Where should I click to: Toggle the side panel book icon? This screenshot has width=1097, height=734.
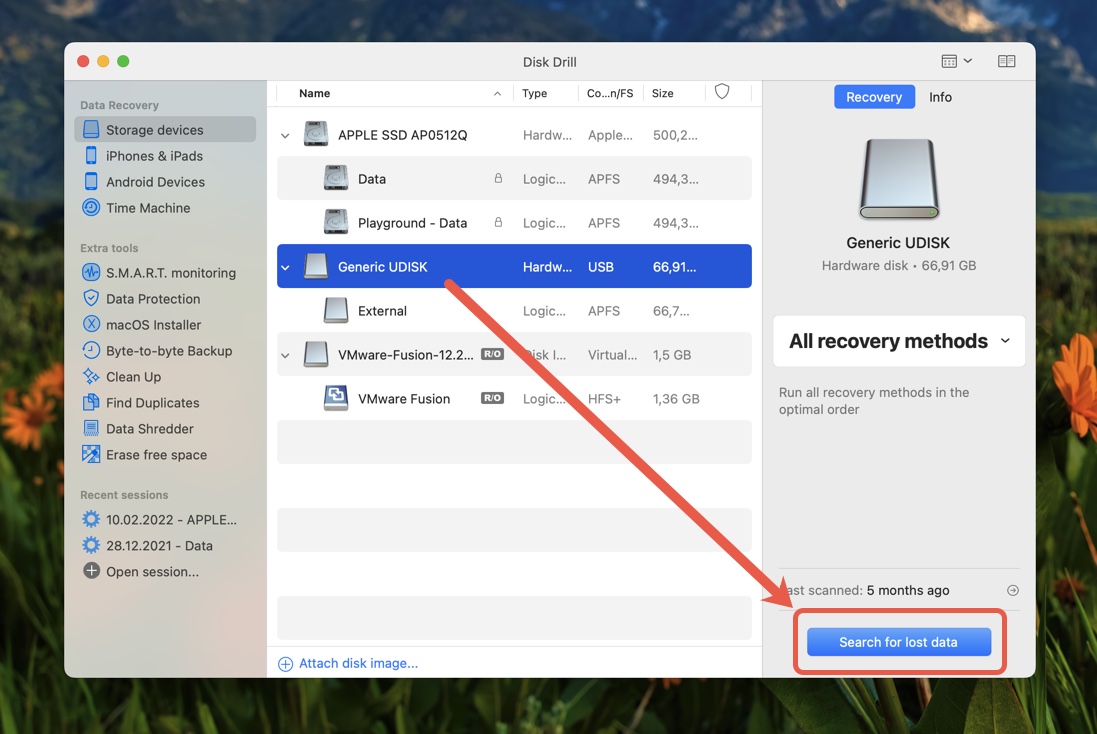pyautogui.click(x=1006, y=62)
